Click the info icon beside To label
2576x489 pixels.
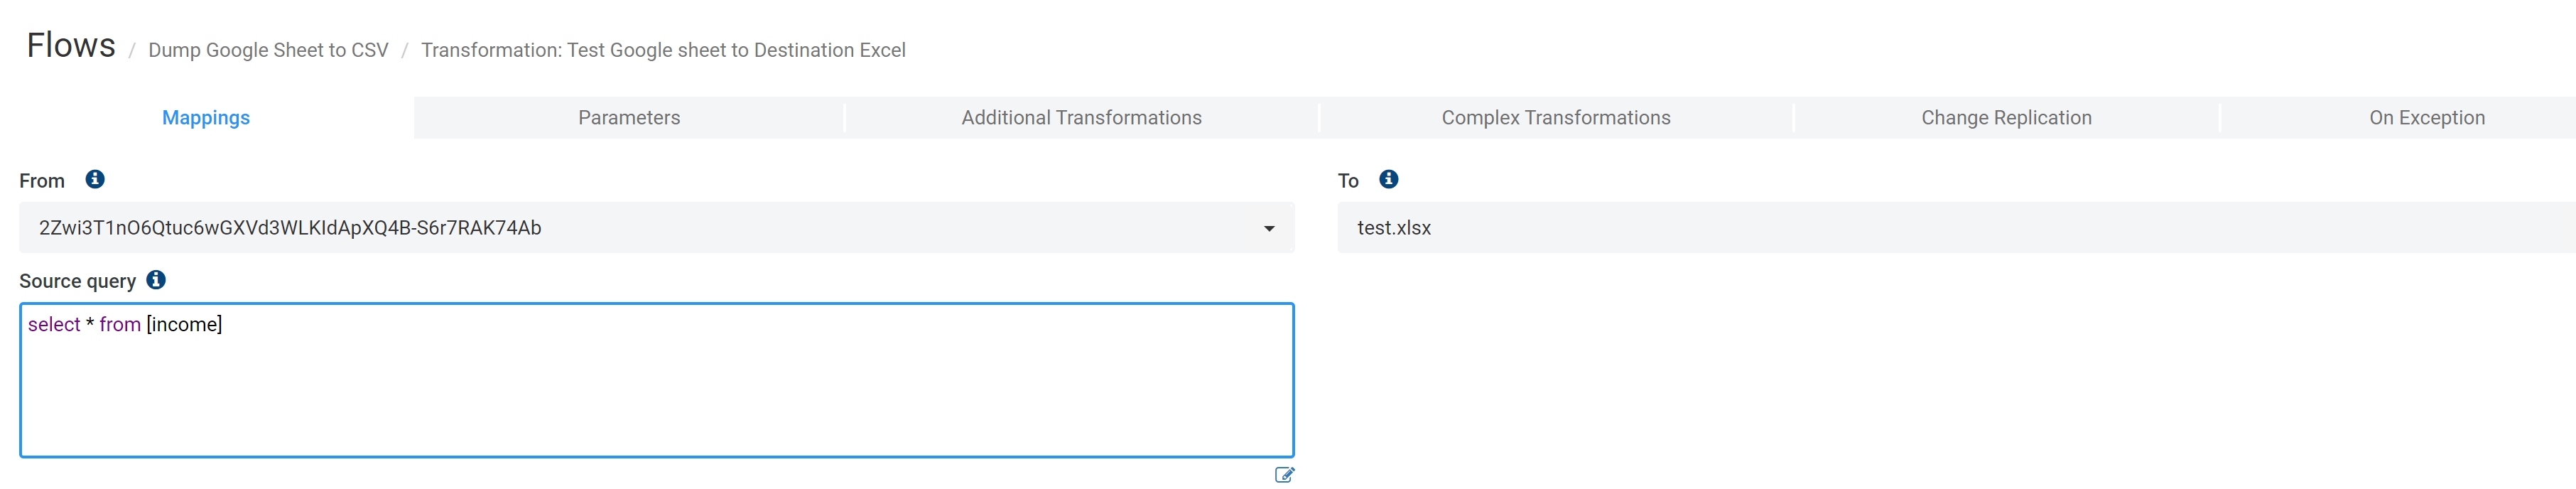pos(1388,179)
